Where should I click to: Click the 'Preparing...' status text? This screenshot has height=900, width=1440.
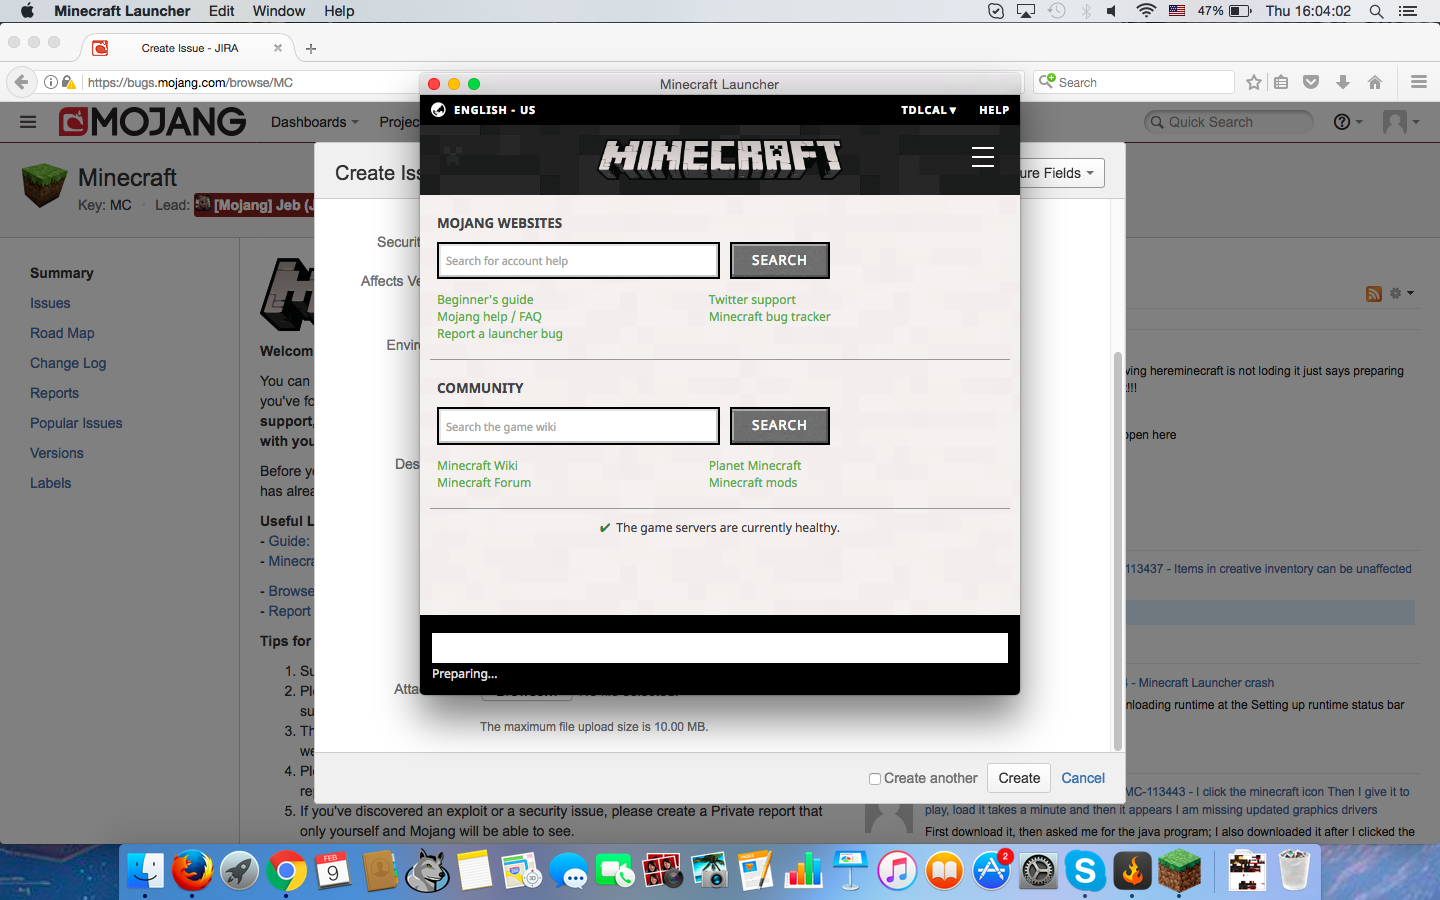click(464, 674)
